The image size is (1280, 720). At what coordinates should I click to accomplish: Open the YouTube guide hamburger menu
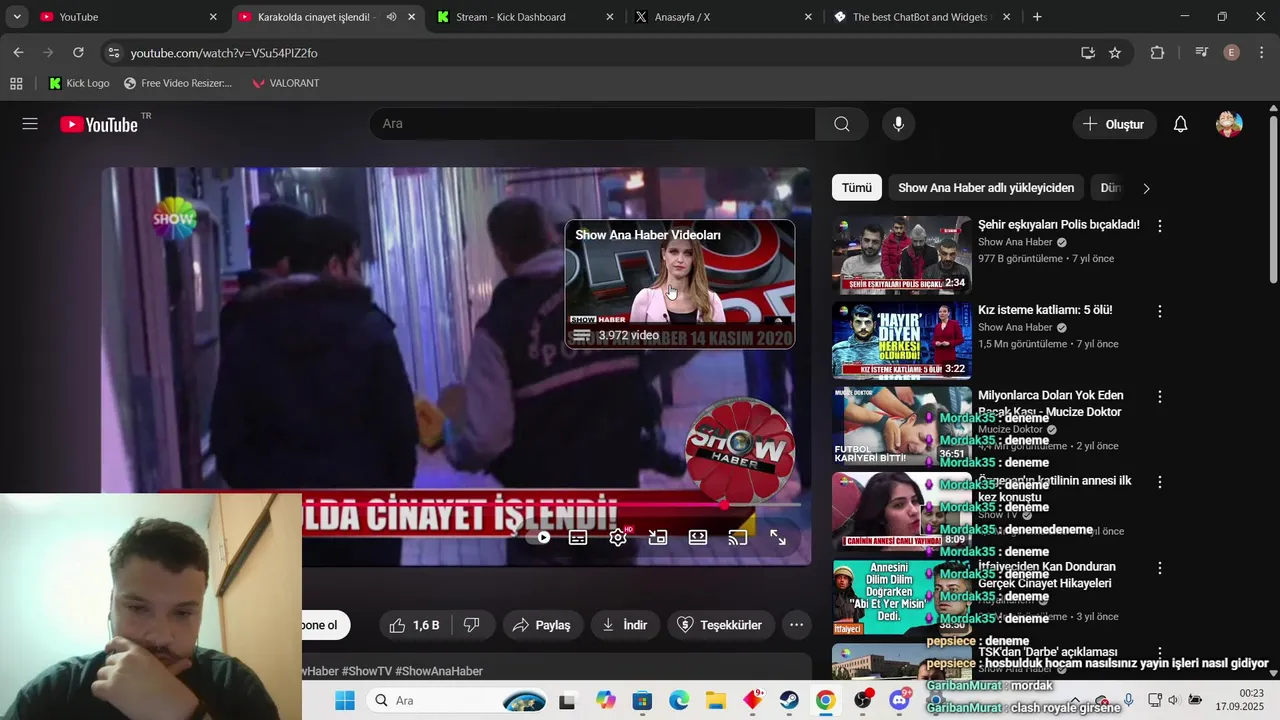click(30, 124)
